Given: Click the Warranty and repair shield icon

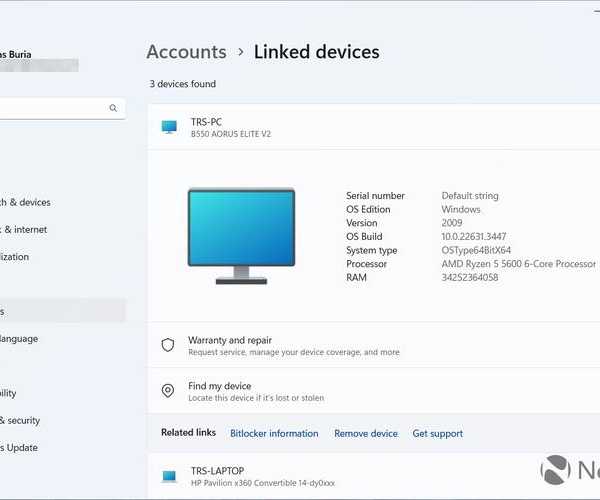Looking at the screenshot, I should [168, 345].
